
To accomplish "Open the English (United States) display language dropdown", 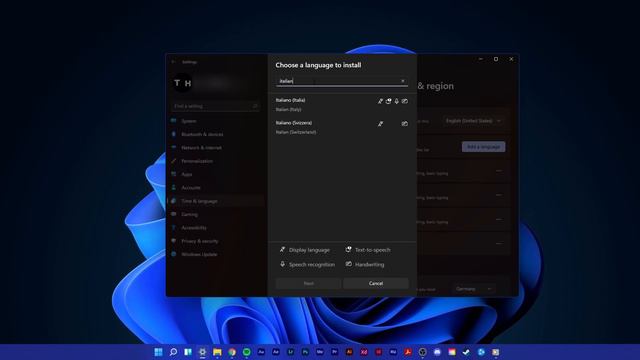I will pyautogui.click(x=473, y=121).
